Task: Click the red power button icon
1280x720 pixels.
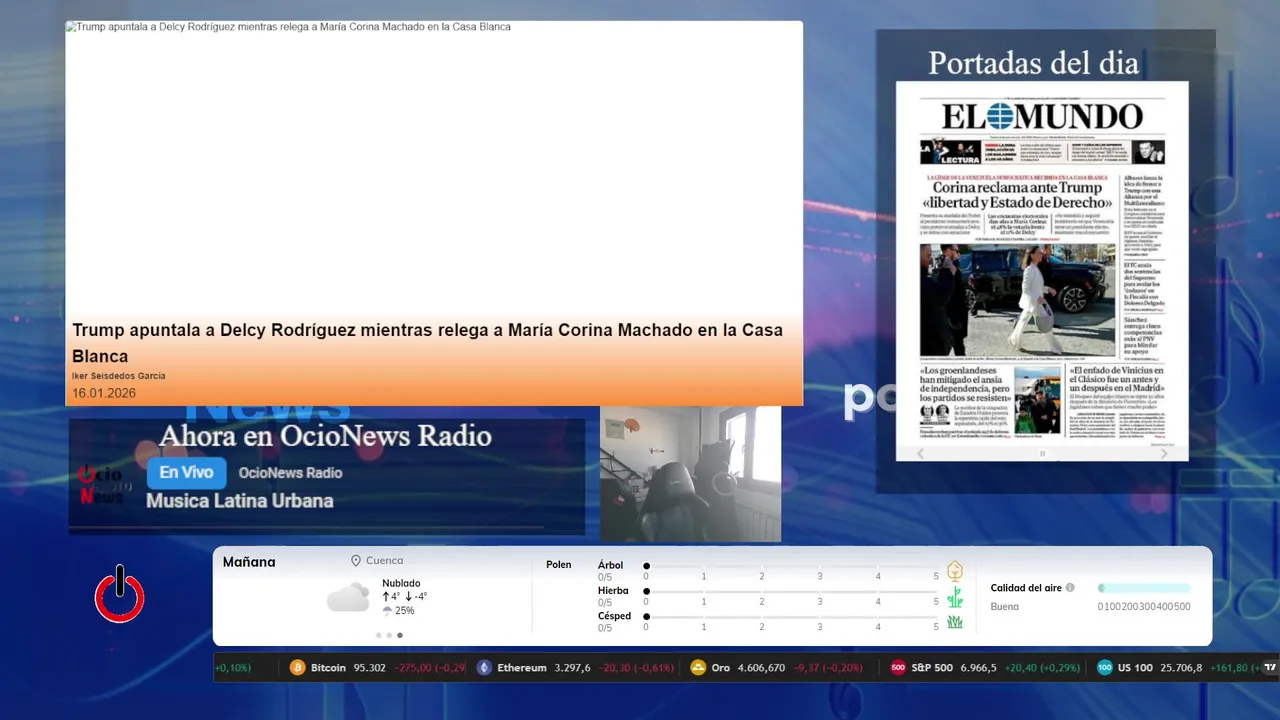Action: tap(120, 594)
